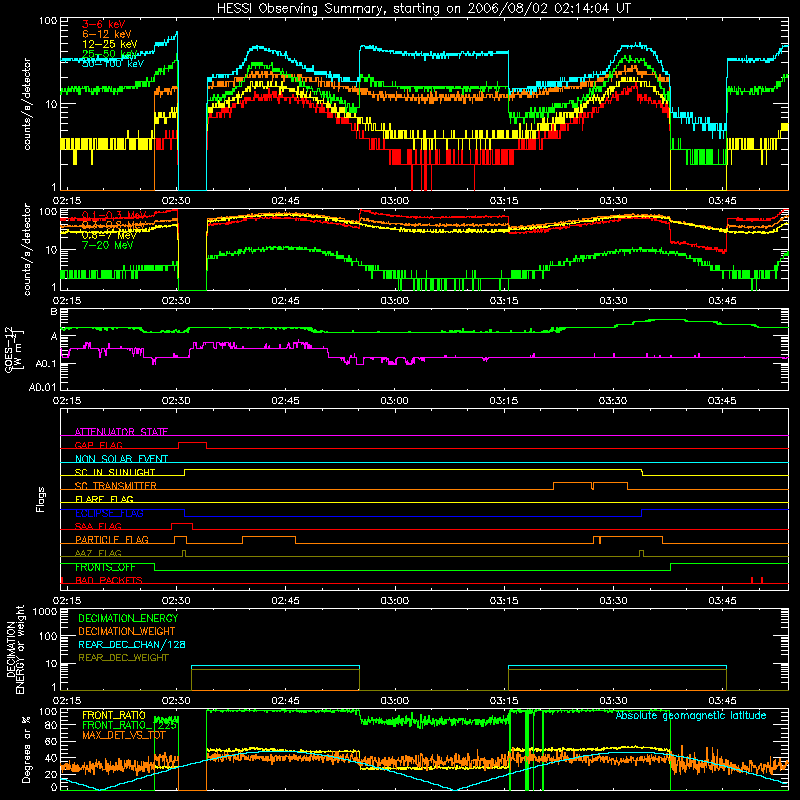The width and height of the screenshot is (800, 800).
Task: Select the DECIMATION_WEIGHT legend label
Action: coord(127,632)
